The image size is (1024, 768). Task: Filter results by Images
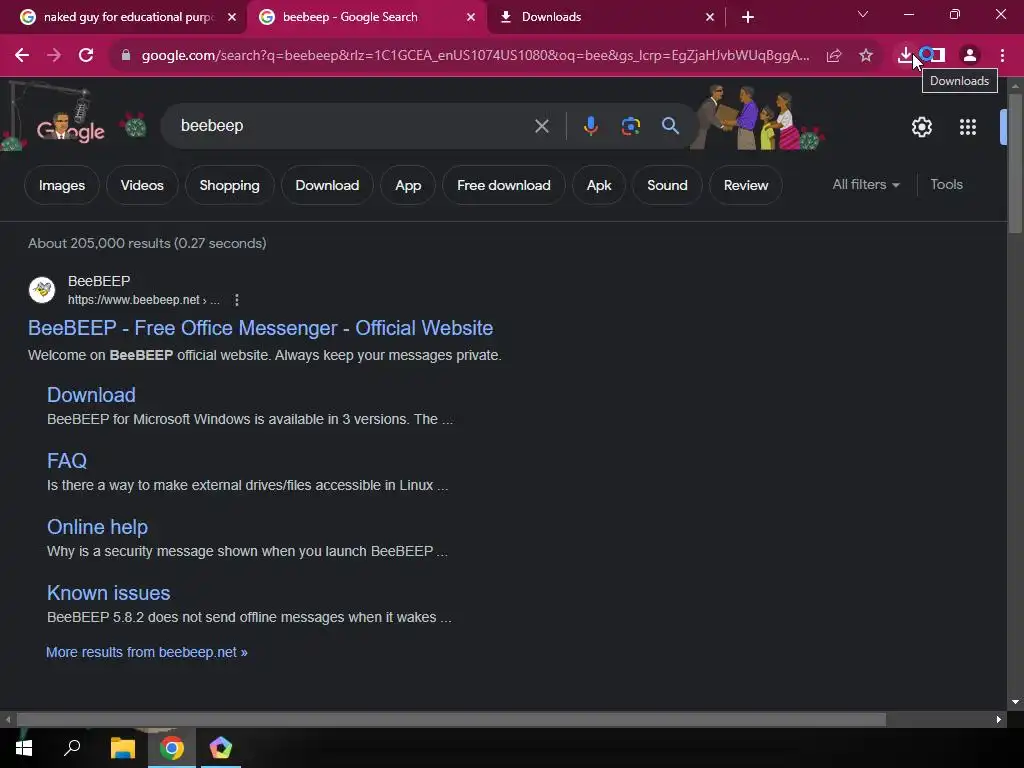[62, 185]
